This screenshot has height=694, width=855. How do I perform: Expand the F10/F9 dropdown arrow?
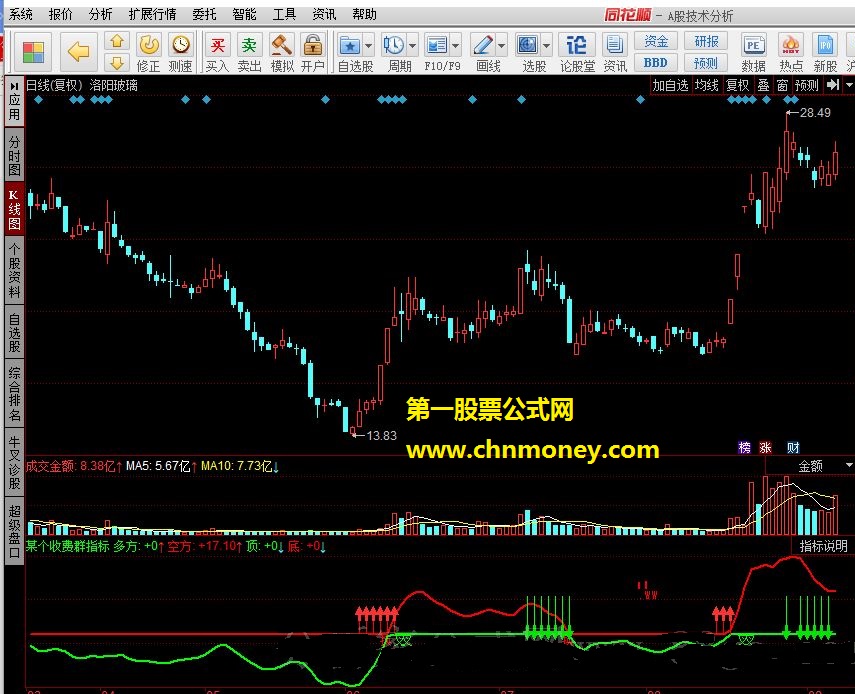(456, 46)
